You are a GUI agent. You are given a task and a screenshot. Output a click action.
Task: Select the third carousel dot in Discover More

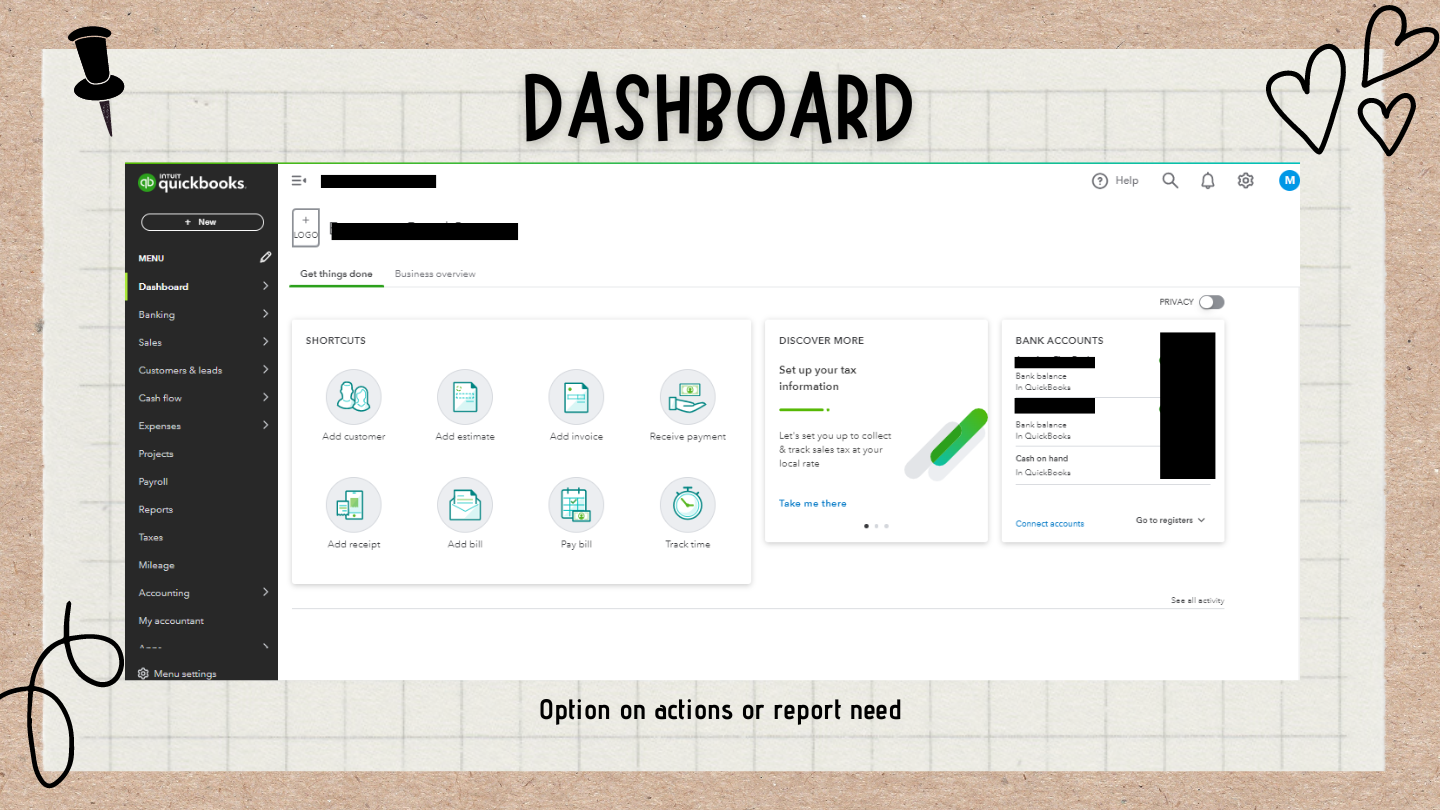(x=886, y=526)
